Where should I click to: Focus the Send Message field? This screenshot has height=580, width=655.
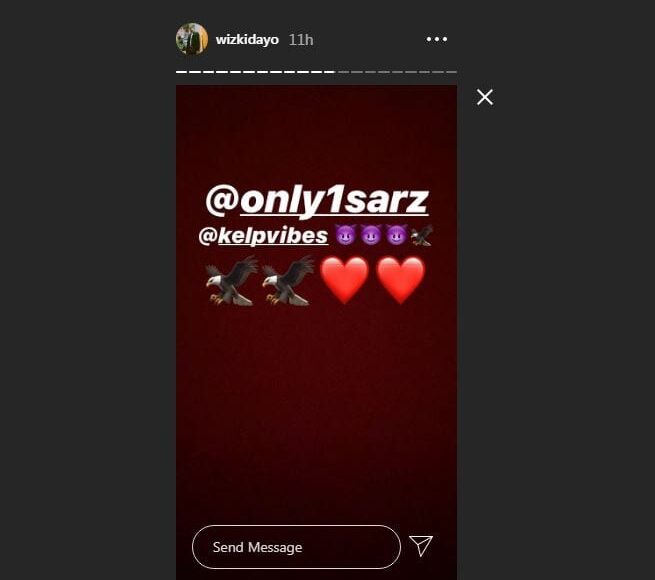(296, 547)
